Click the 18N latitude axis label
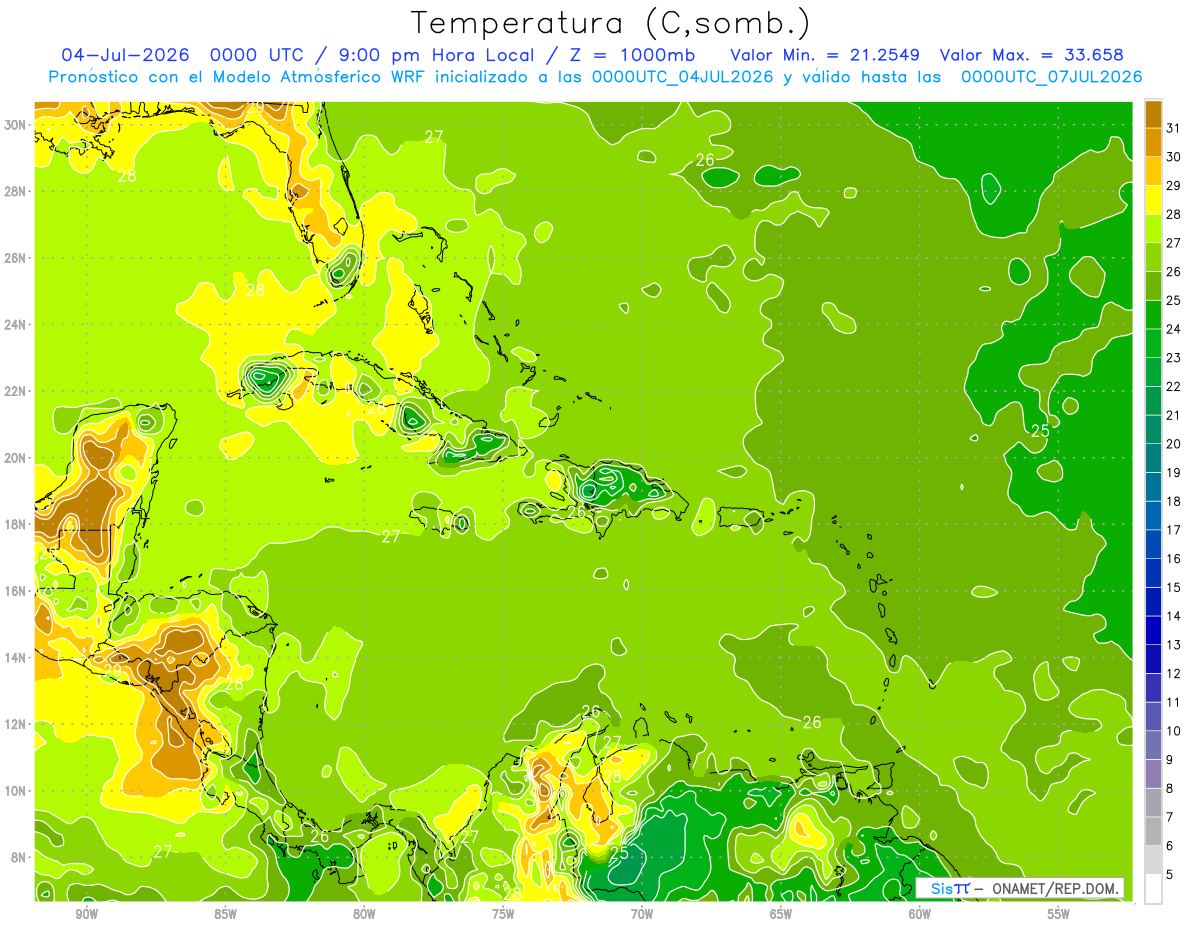The width and height of the screenshot is (1200, 927). [16, 525]
